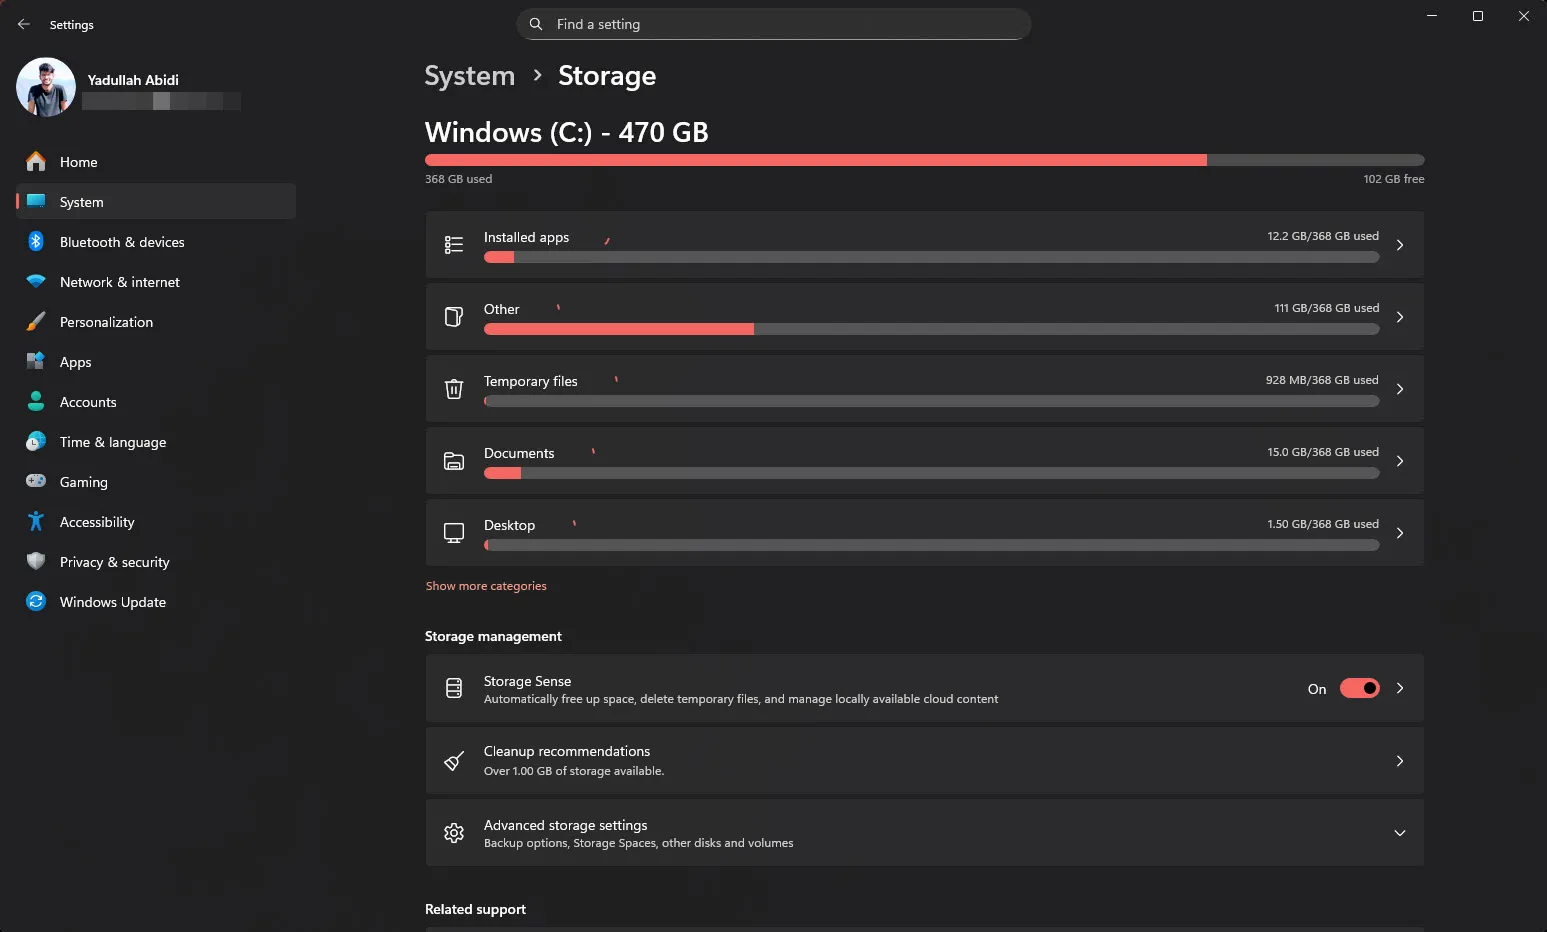Click the Find a setting search box
This screenshot has height=932, width=1547.
(x=773, y=24)
